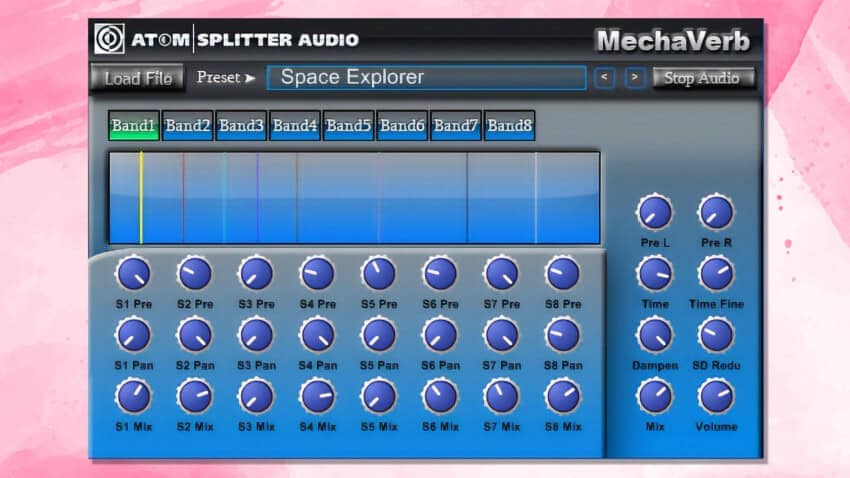Click the S3 Pre knob
The image size is (850, 478).
coord(256,274)
